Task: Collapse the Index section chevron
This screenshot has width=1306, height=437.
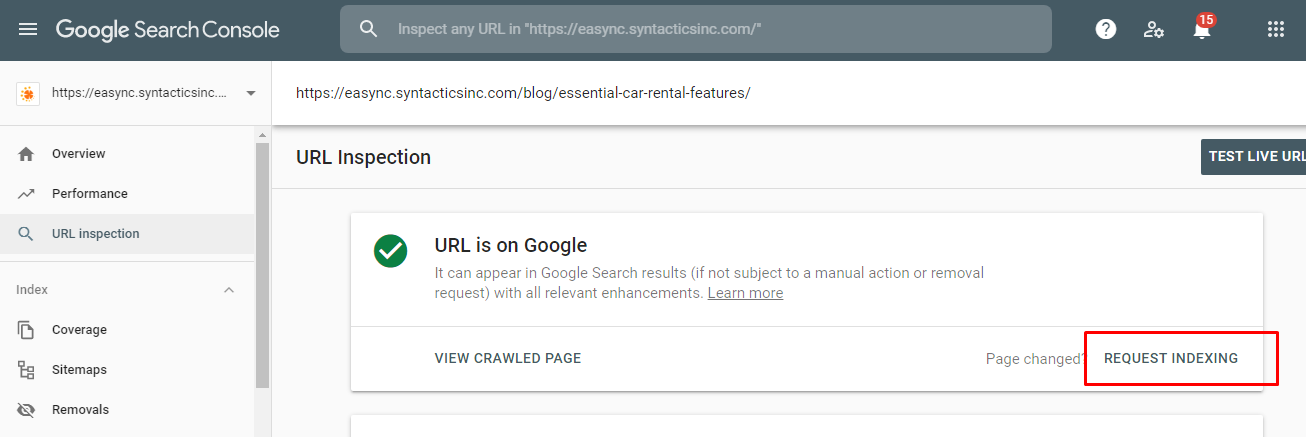Action: pyautogui.click(x=229, y=290)
